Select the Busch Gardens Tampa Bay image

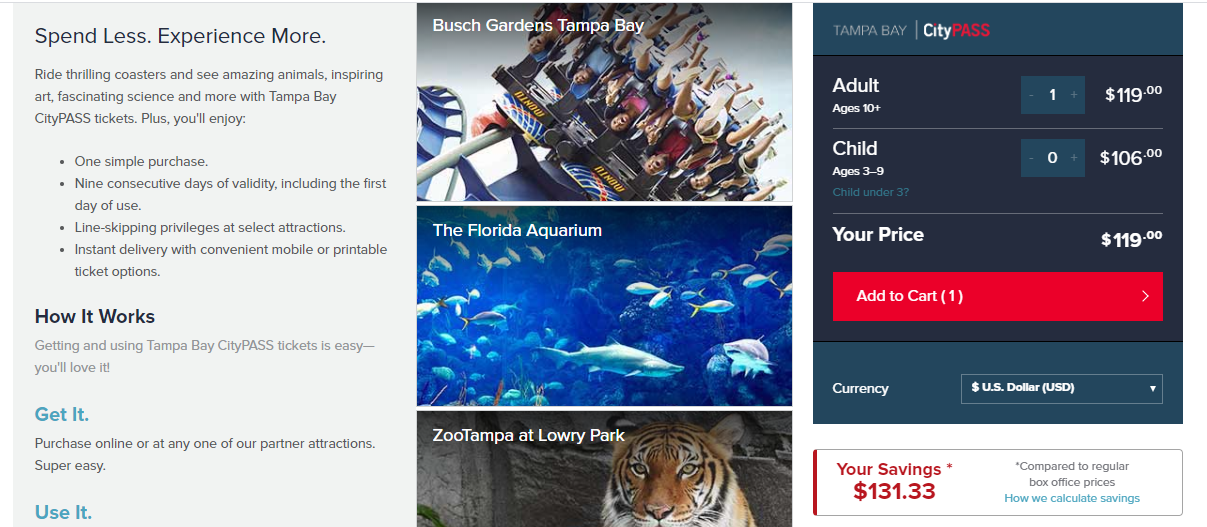[x=604, y=102]
